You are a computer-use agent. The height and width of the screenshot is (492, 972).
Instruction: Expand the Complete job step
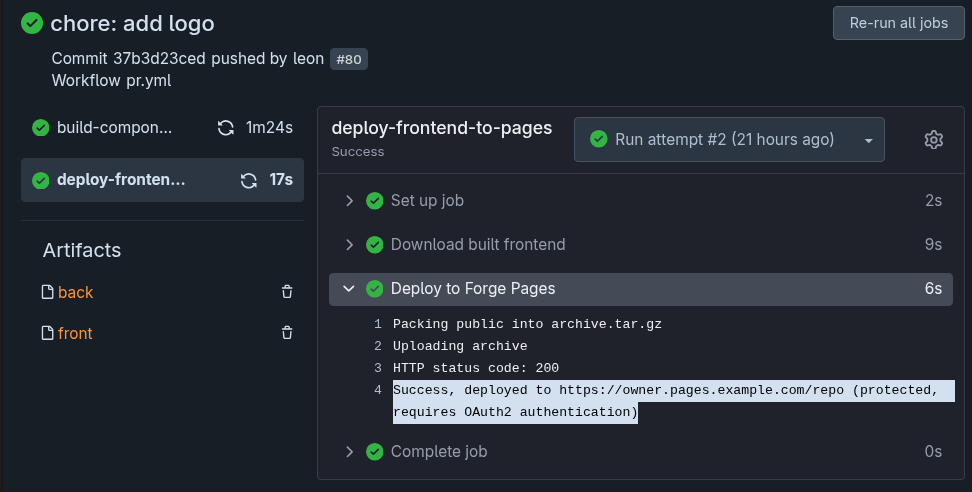click(x=349, y=451)
